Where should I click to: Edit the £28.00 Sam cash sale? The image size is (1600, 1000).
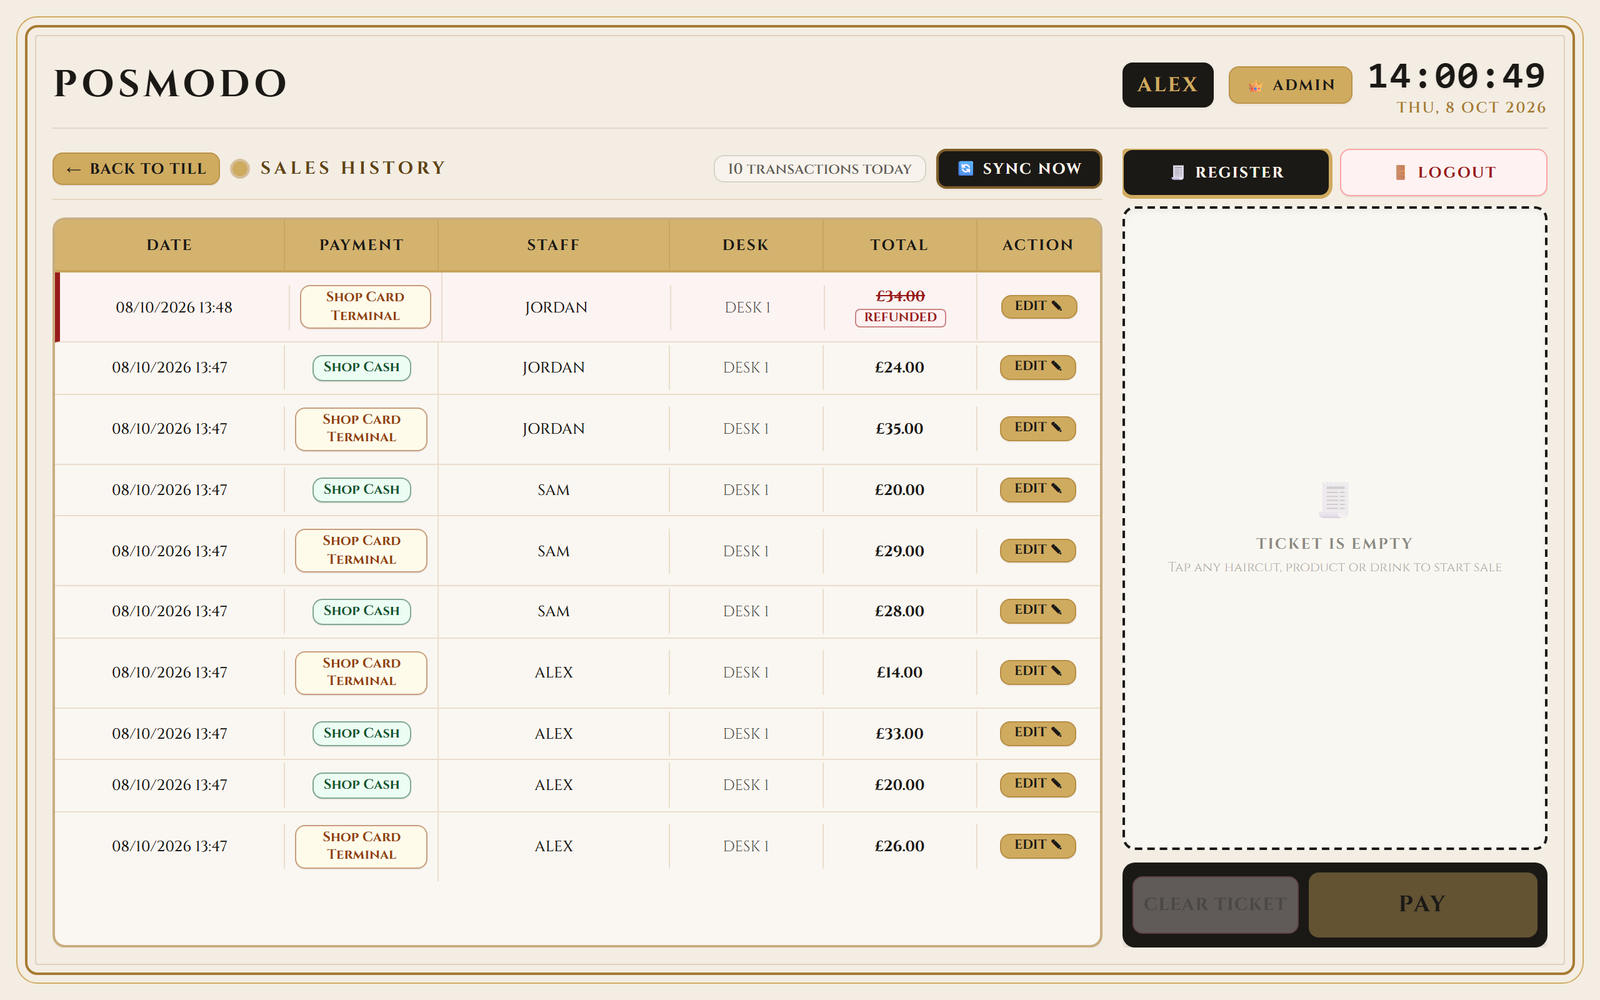1038,610
